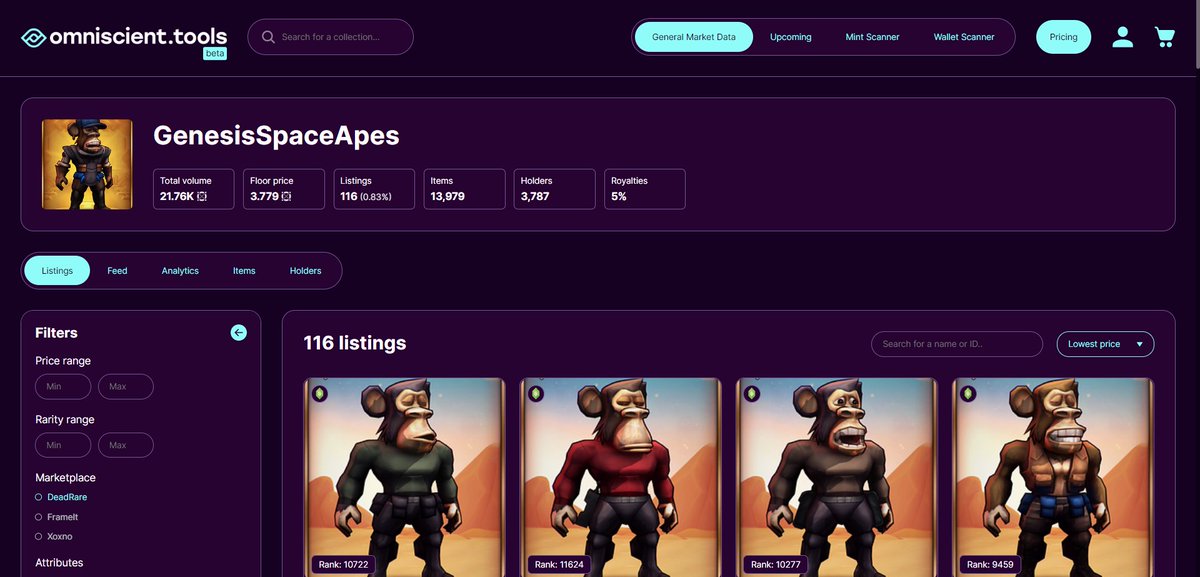
Task: Click the GenesisSpaceApes collection title
Action: [x=276, y=136]
